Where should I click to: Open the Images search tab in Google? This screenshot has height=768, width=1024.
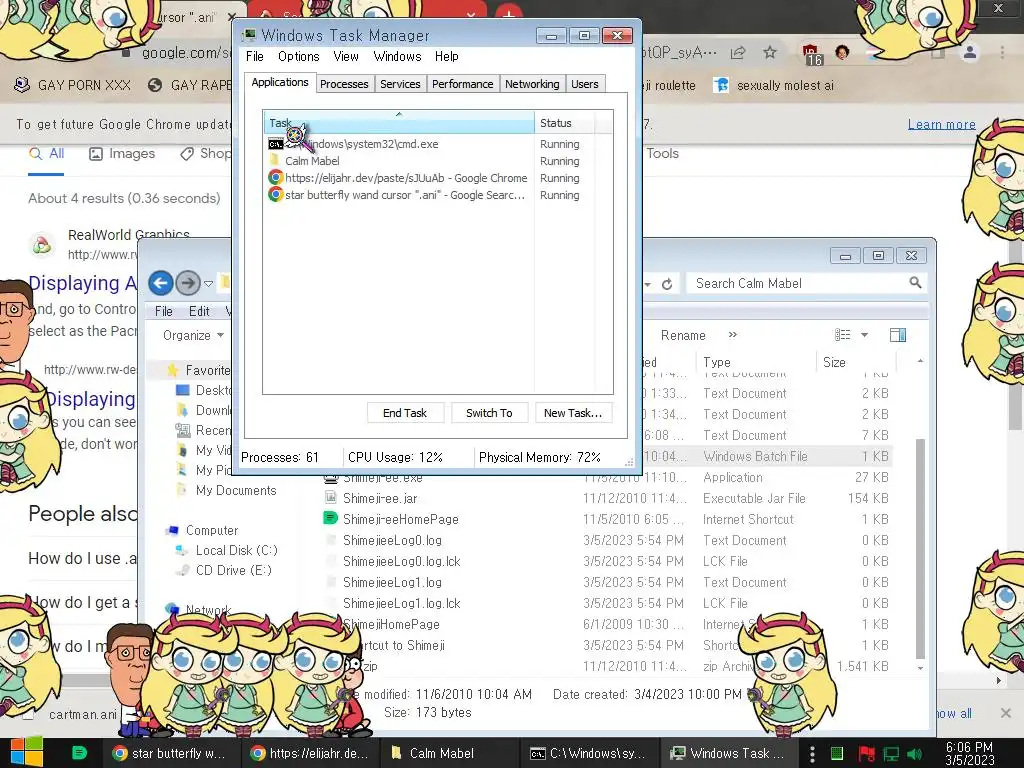(122, 154)
